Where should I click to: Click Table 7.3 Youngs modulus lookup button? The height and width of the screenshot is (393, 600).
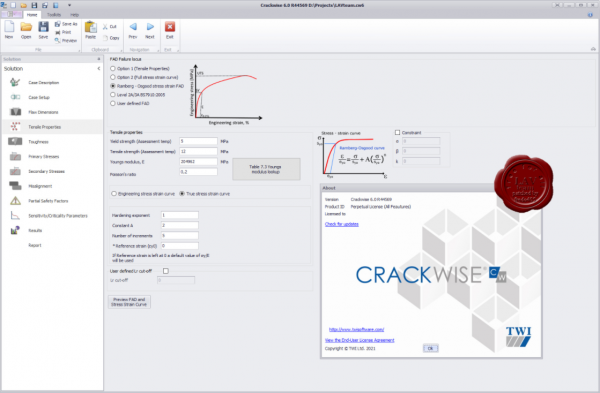266,169
